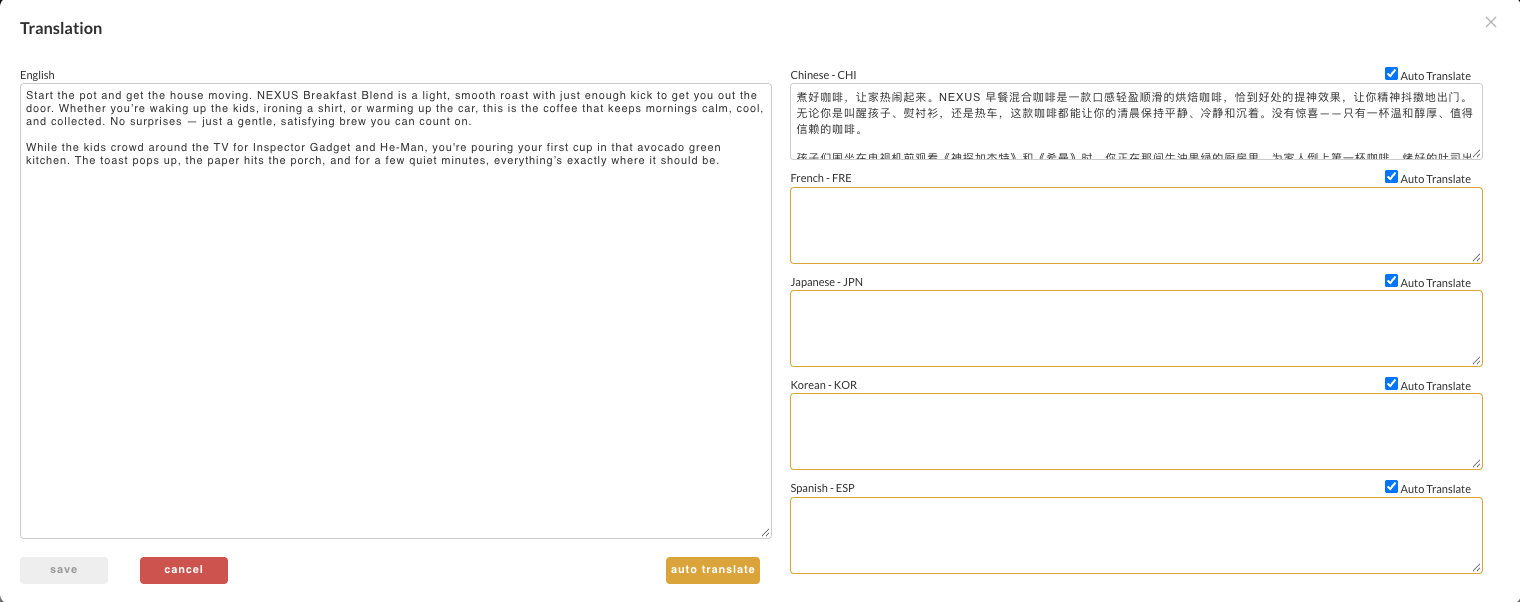The image size is (1520, 602).
Task: Click inside the Spanish translation text box
Action: (x=1136, y=535)
